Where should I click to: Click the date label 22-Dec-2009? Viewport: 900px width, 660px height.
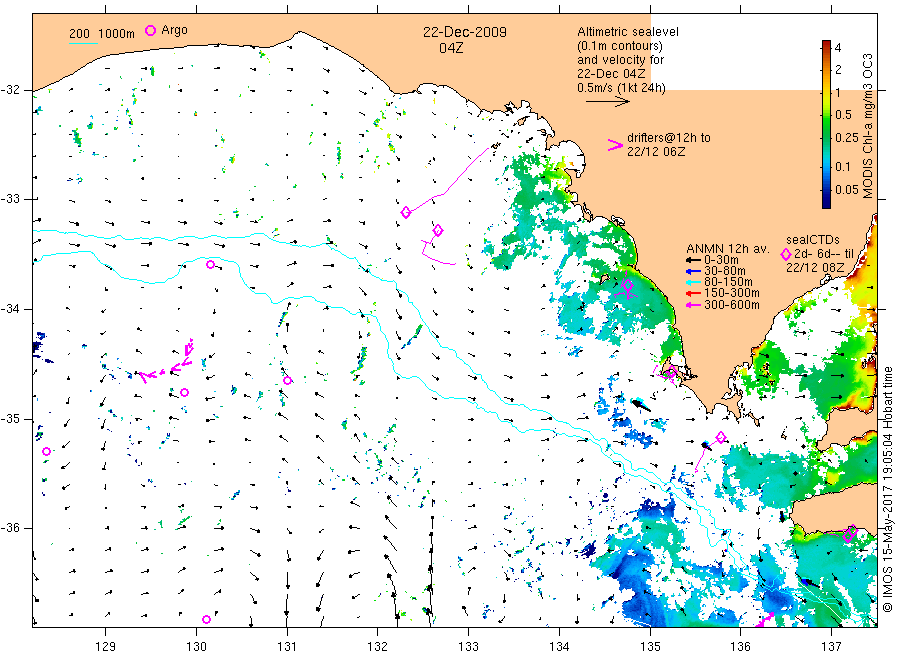point(465,32)
